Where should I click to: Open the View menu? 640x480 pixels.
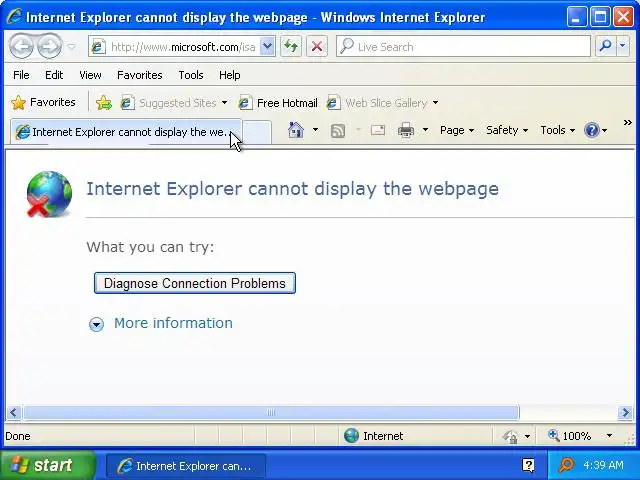click(x=90, y=75)
